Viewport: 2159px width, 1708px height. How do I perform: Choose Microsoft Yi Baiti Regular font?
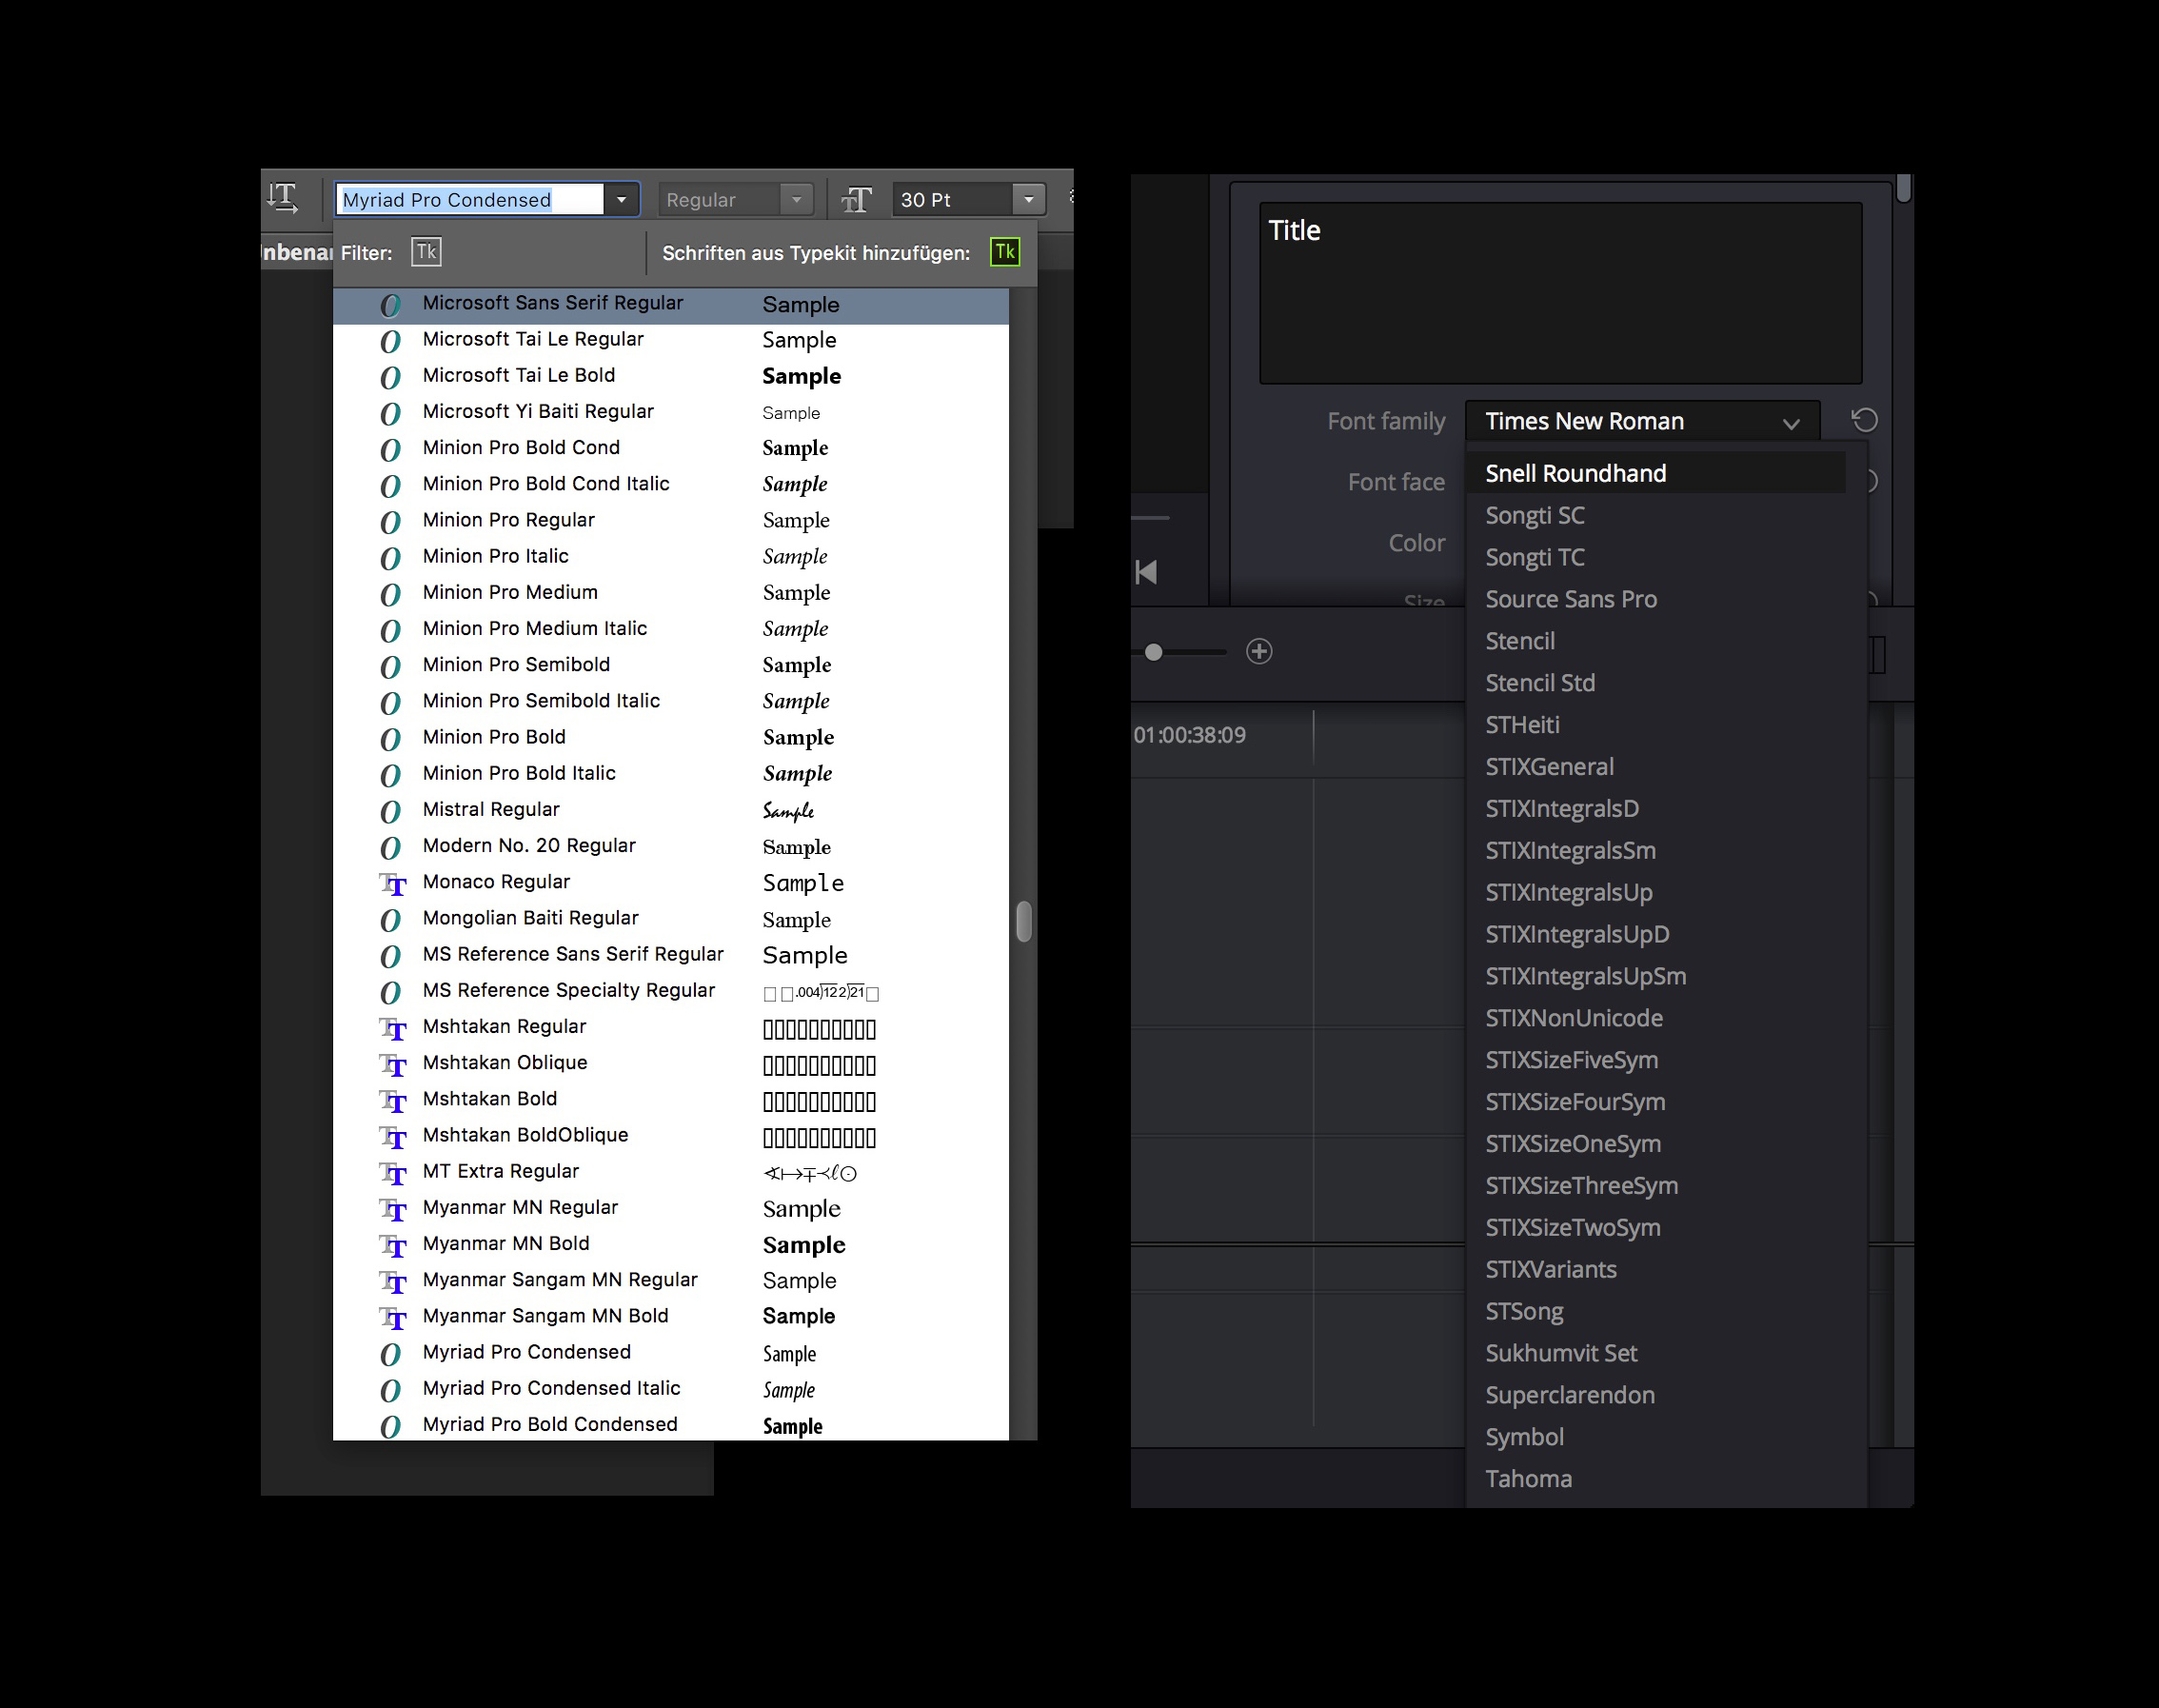670,412
